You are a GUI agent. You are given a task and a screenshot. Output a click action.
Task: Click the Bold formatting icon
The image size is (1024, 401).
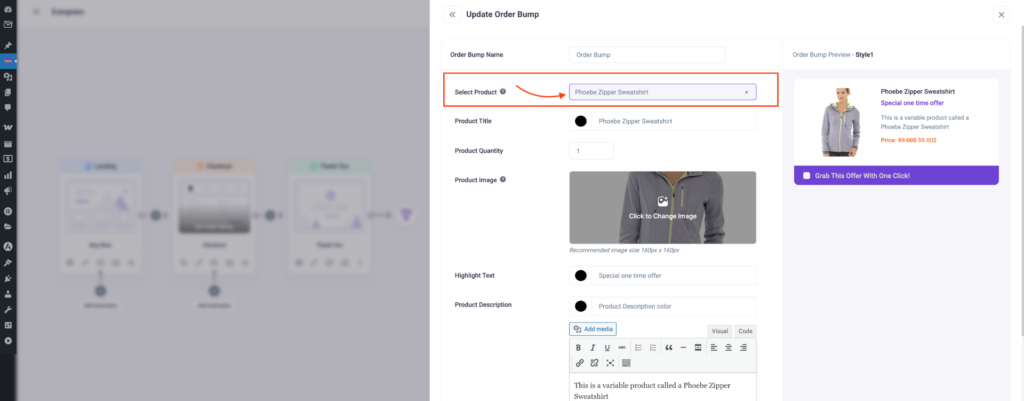pos(578,347)
